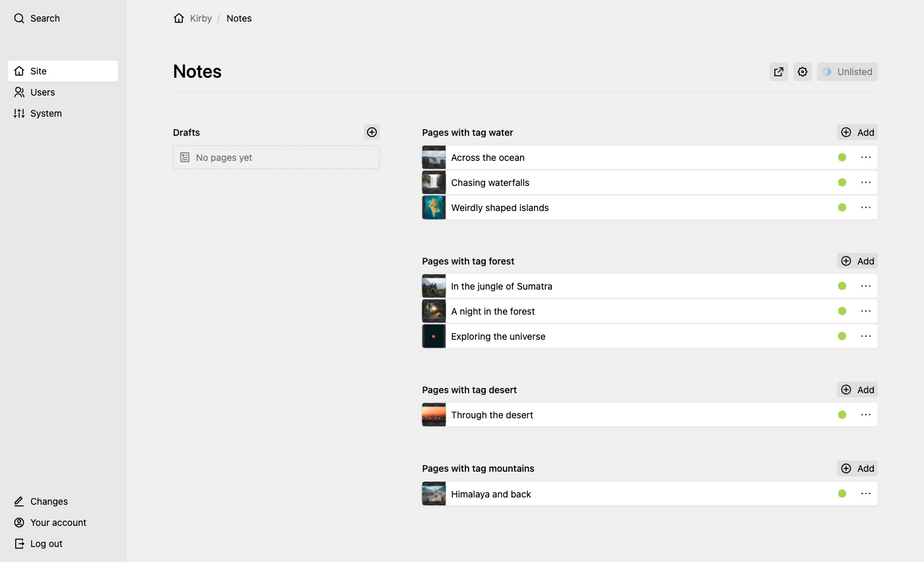Screen dimensions: 924x562
Task: Open Your account in sidebar
Action: (58, 523)
